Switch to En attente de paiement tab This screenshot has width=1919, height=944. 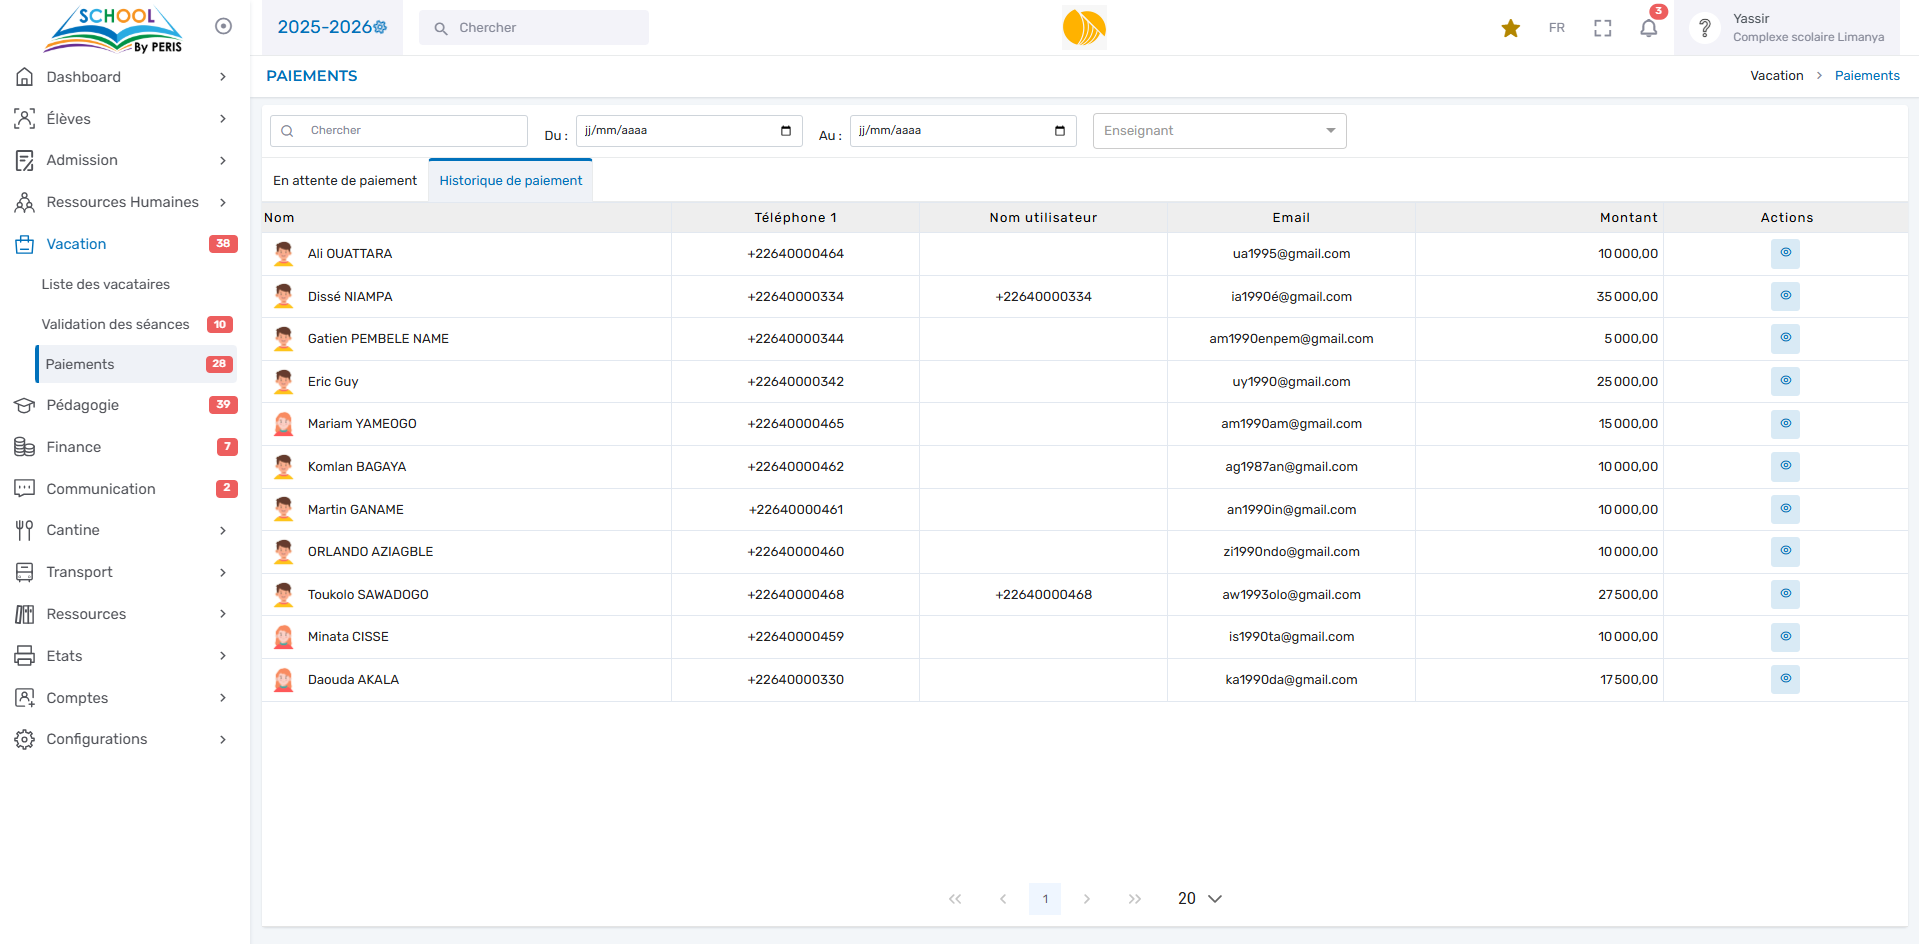pos(345,181)
